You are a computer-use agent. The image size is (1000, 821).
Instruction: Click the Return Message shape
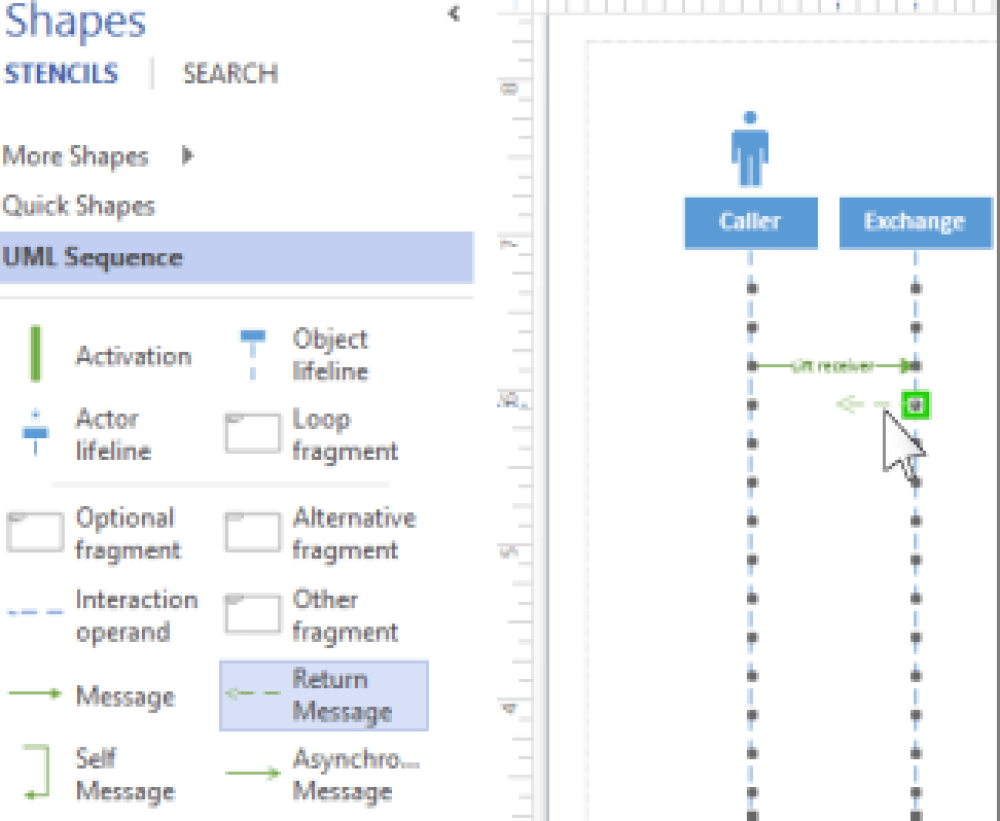pyautogui.click(x=323, y=695)
